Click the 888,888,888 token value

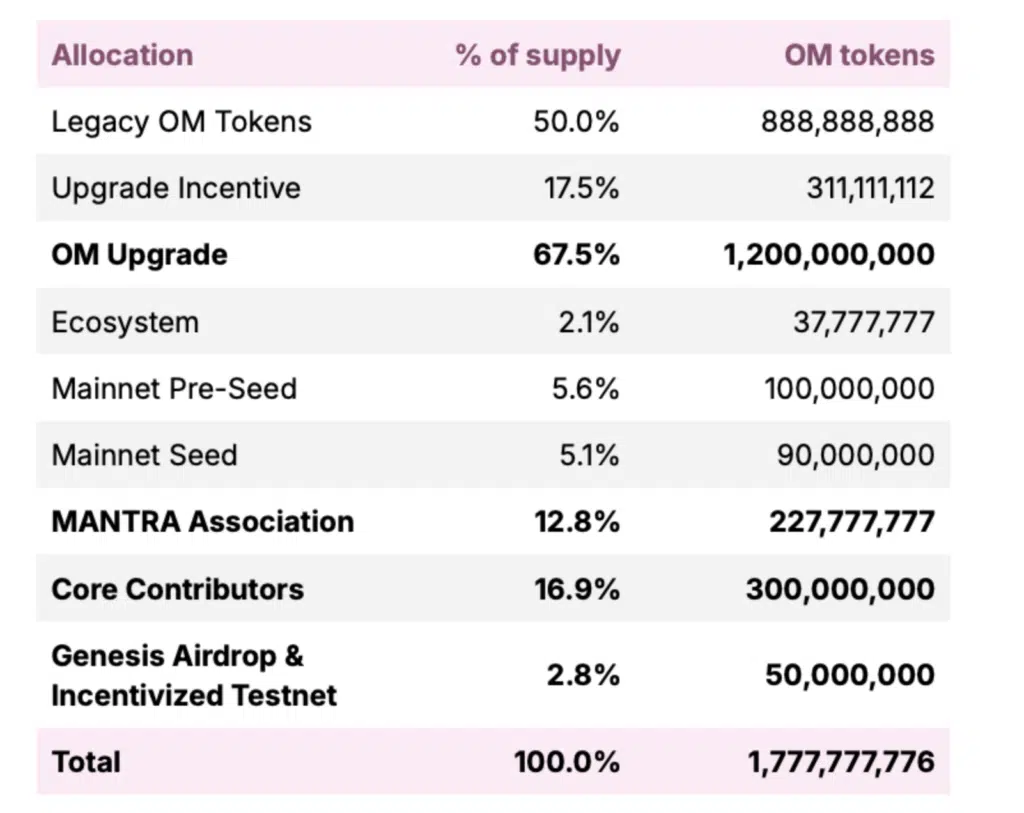847,122
